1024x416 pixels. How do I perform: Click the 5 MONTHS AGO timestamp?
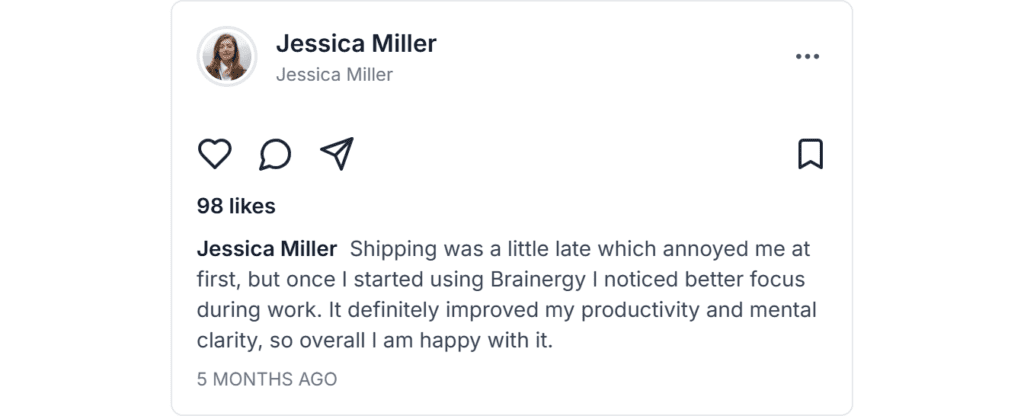267,380
